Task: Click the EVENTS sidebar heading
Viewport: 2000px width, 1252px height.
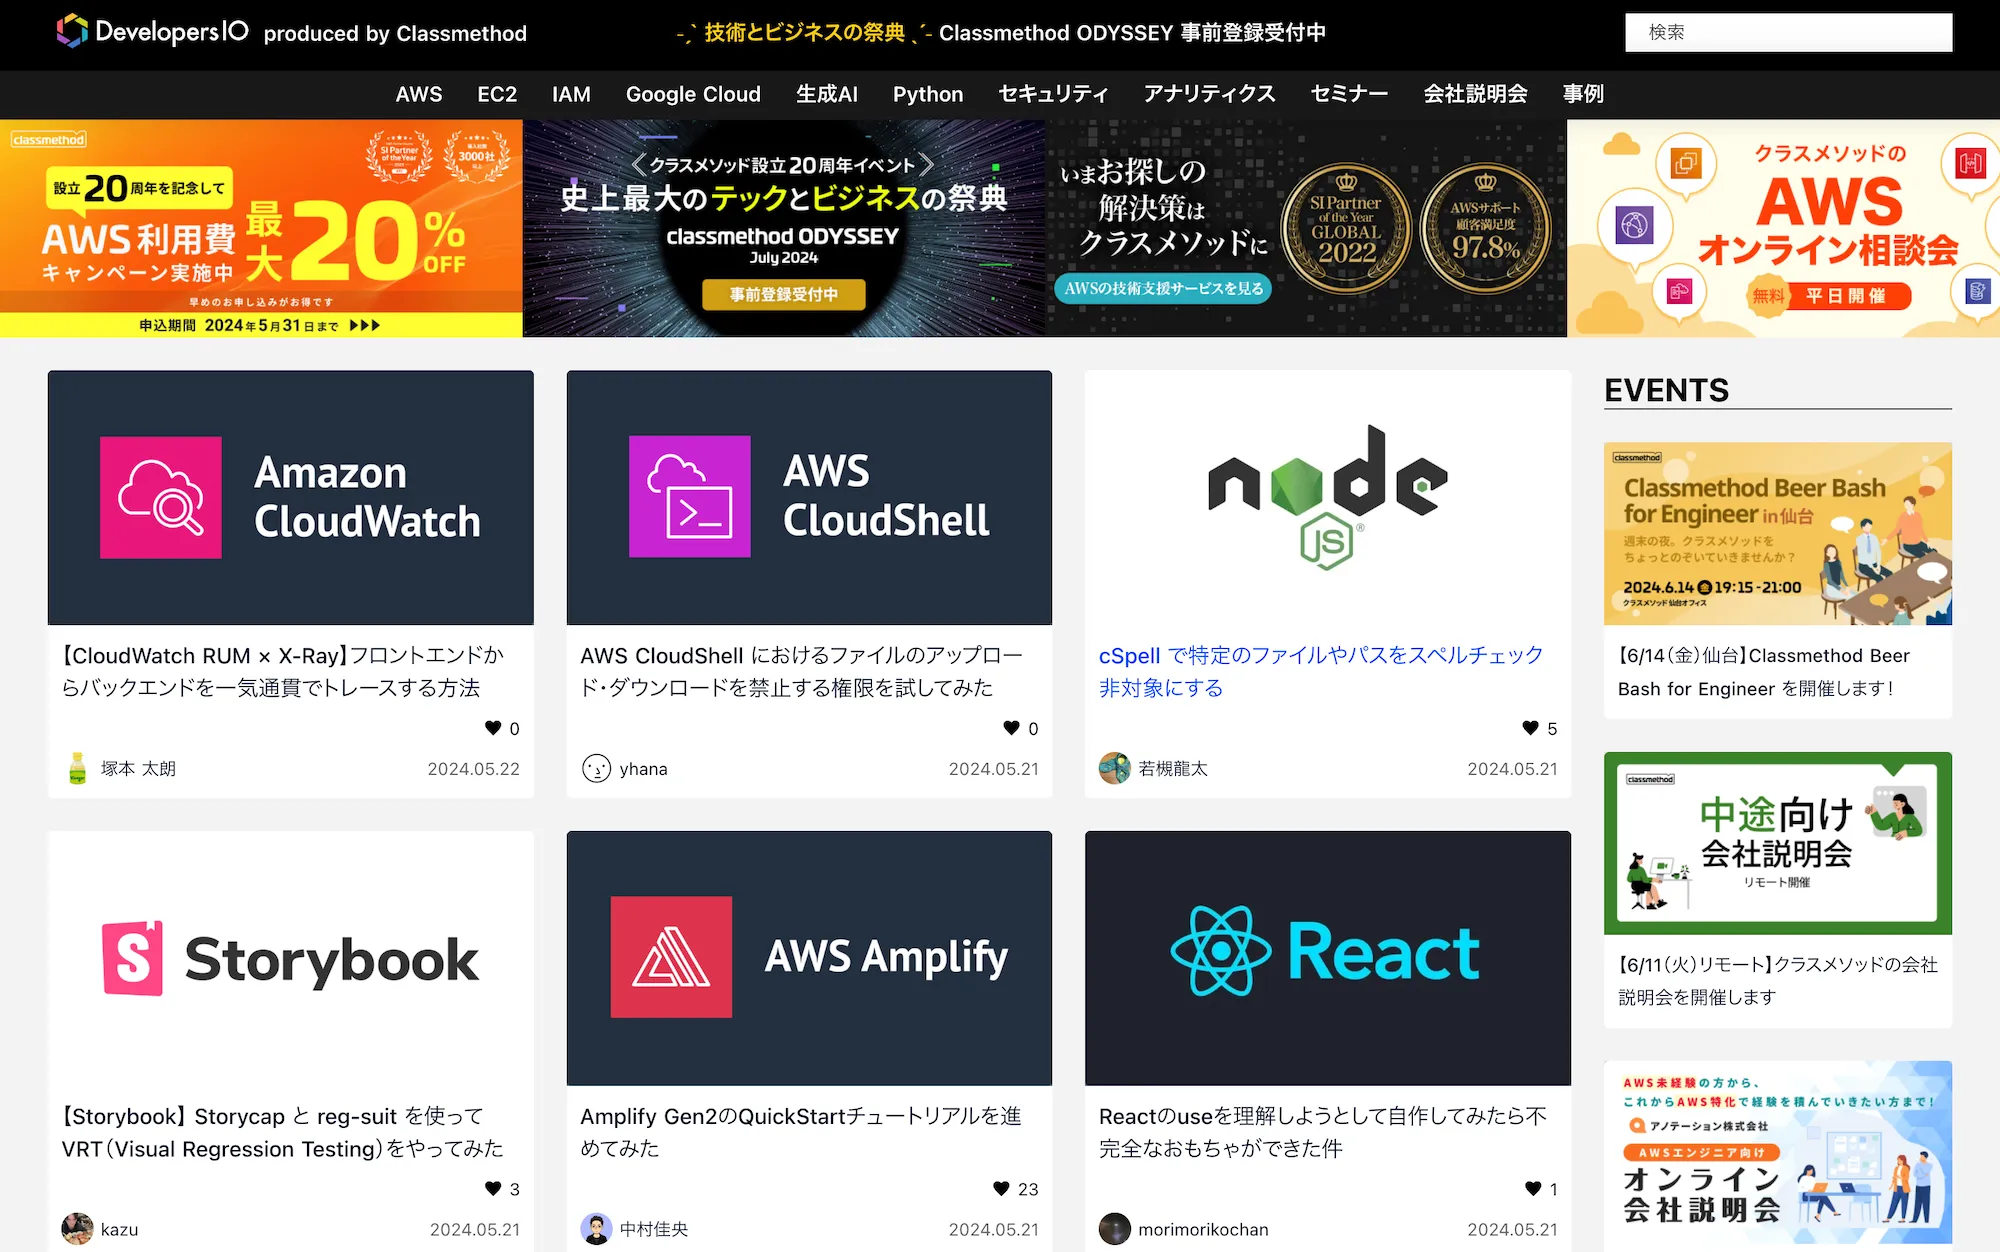Action: (1666, 390)
